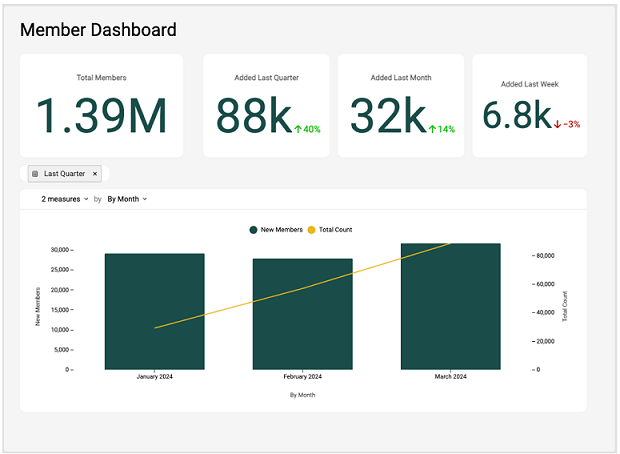The width and height of the screenshot is (620, 454).
Task: Toggle New Members series in chart legend
Action: tap(279, 230)
